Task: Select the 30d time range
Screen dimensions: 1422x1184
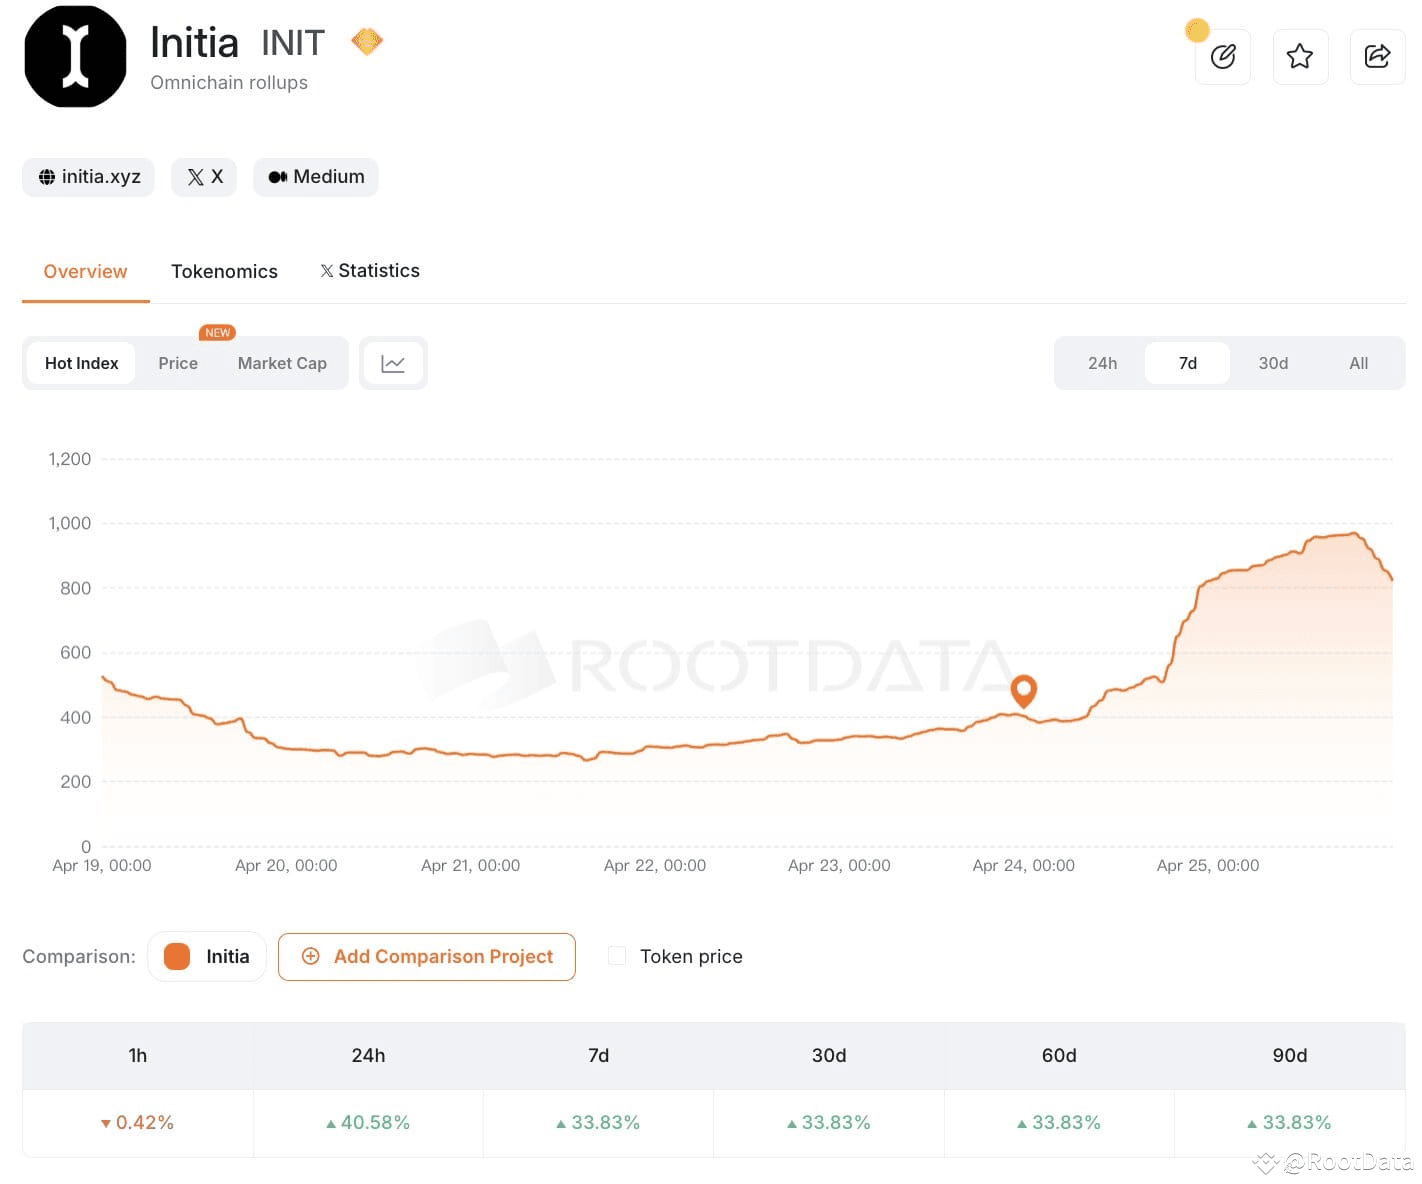Action: click(1272, 363)
